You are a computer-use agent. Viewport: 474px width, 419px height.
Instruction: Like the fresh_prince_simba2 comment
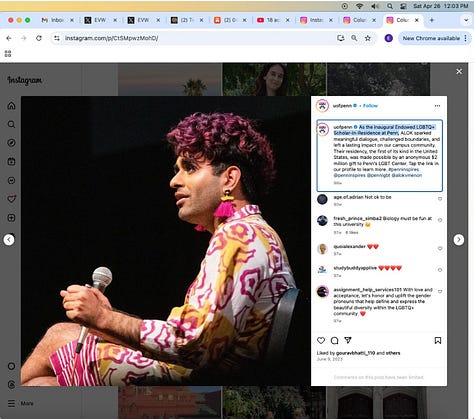pyautogui.click(x=440, y=220)
